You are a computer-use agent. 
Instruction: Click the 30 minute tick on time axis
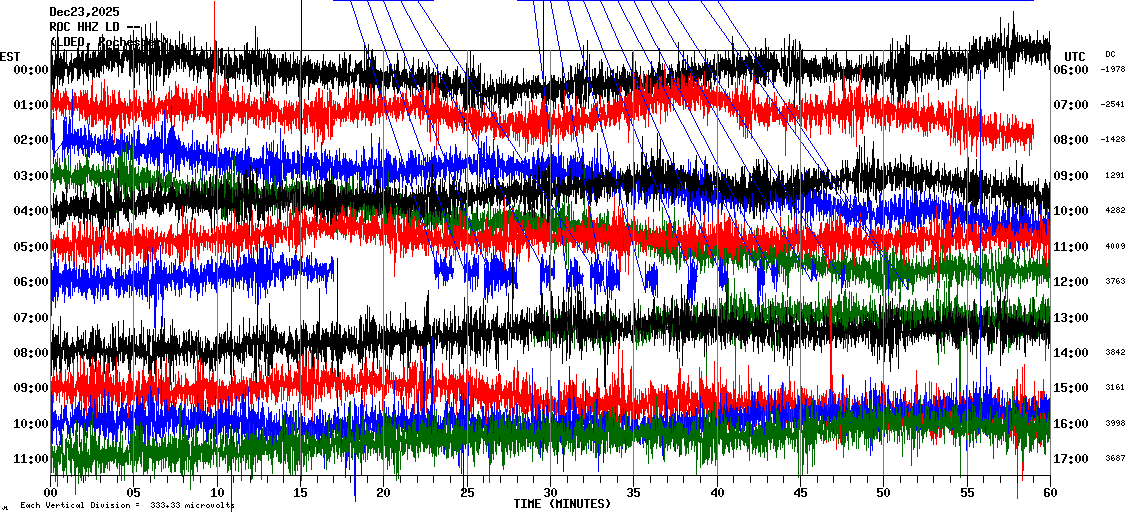(549, 493)
